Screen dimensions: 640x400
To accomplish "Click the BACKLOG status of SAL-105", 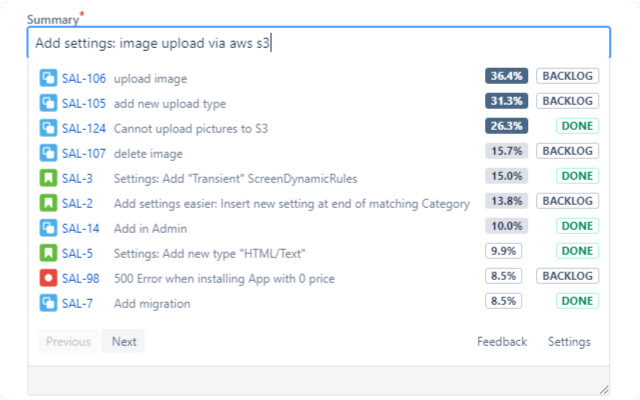I will click(567, 101).
